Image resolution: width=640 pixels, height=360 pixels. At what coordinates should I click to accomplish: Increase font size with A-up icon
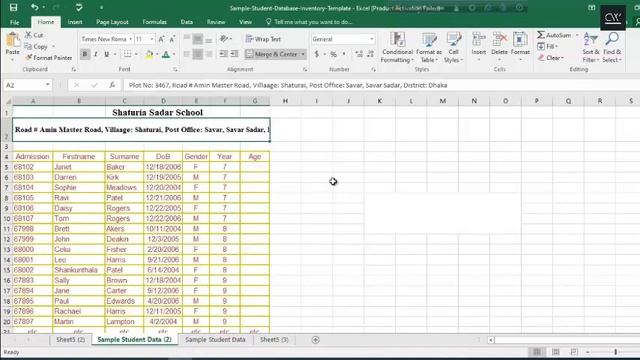tap(162, 39)
